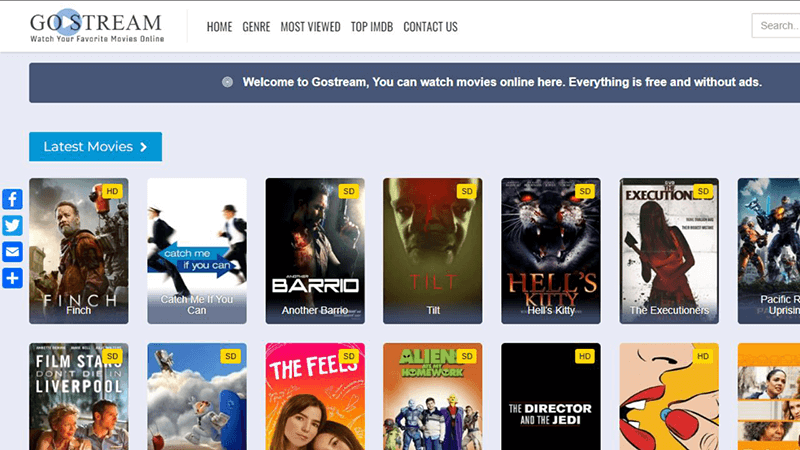Image resolution: width=800 pixels, height=450 pixels.
Task: Click the SD badge on Another Barrio
Action: [348, 191]
